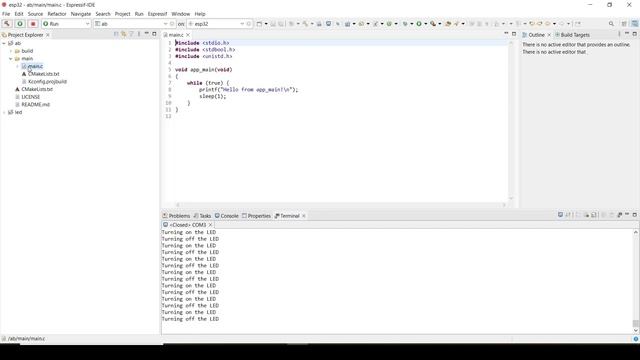Click the terminal vertical scrollbar
This screenshot has width=640, height=360.
click(636, 281)
